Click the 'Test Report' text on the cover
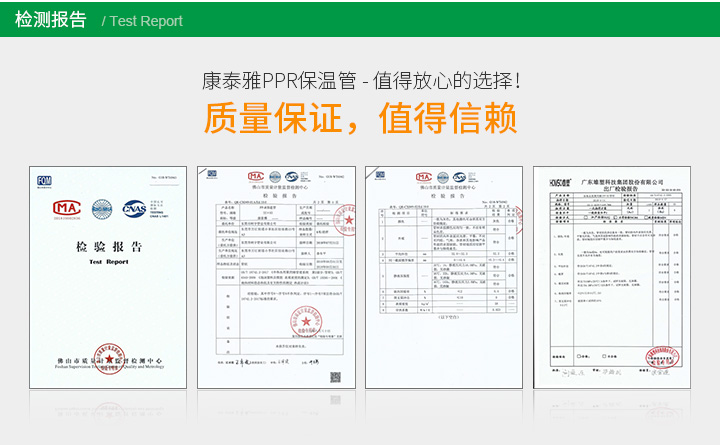This screenshot has height=445, width=720. click(x=109, y=261)
